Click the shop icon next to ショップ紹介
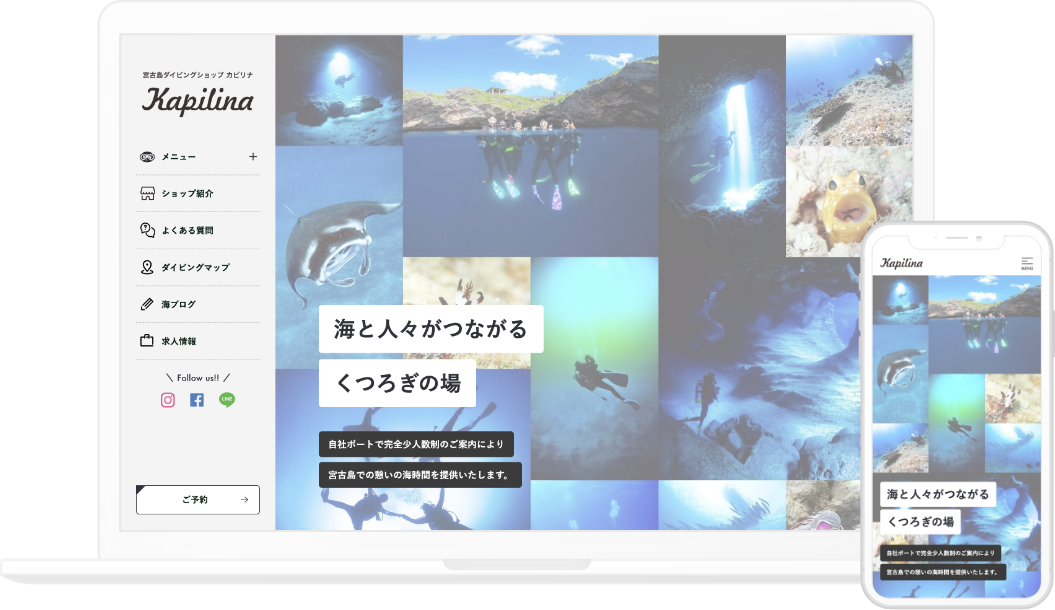The height and width of the screenshot is (610, 1055). tap(147, 194)
